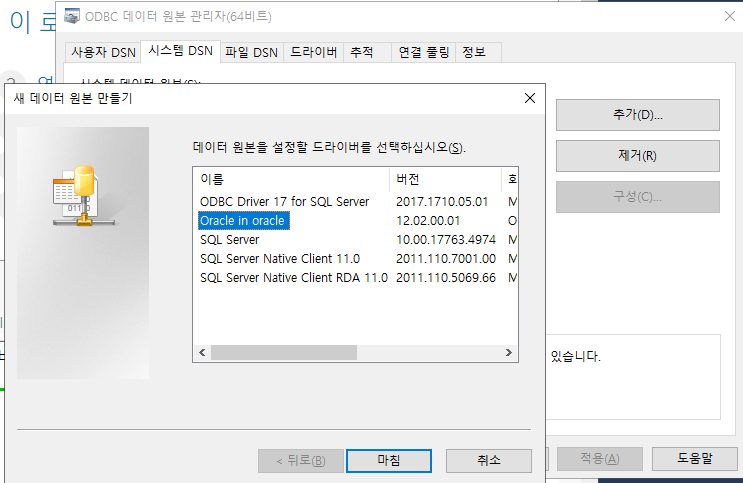743x483 pixels.
Task: Click the 추가(D)... button
Action: [x=637, y=115]
